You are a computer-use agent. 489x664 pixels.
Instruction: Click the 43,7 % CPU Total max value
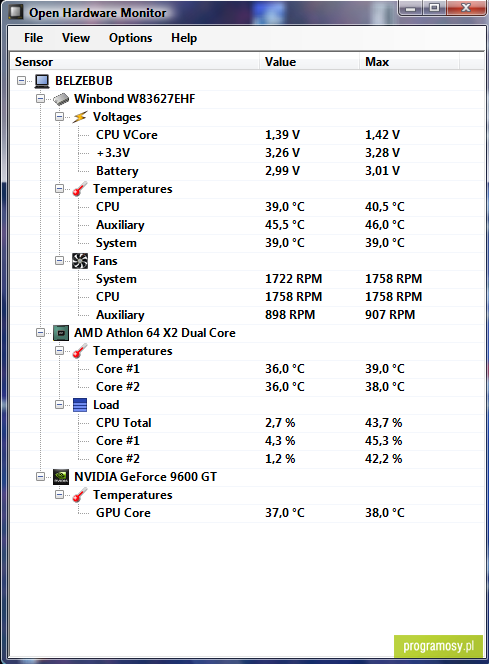[384, 423]
